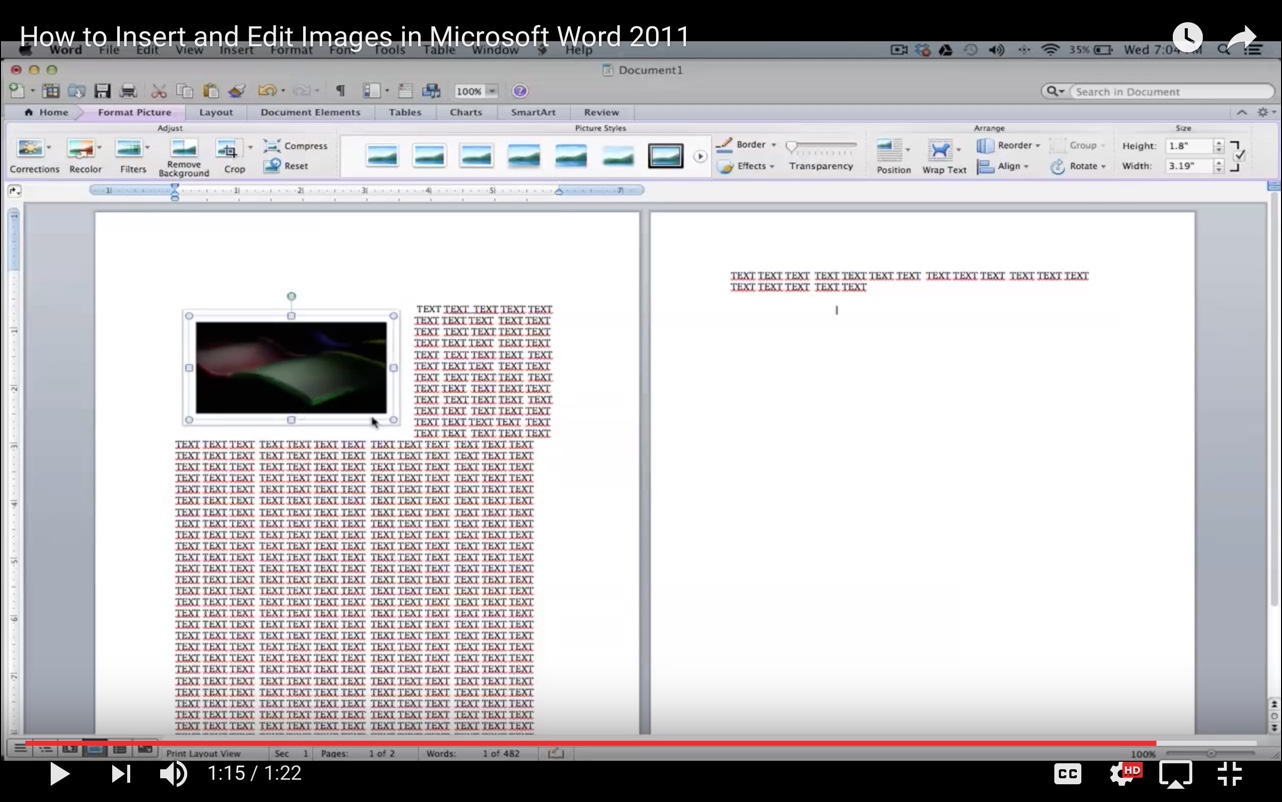Viewport: 1282px width, 802px height.
Task: Apply the last black-framed picture style
Action: point(665,155)
